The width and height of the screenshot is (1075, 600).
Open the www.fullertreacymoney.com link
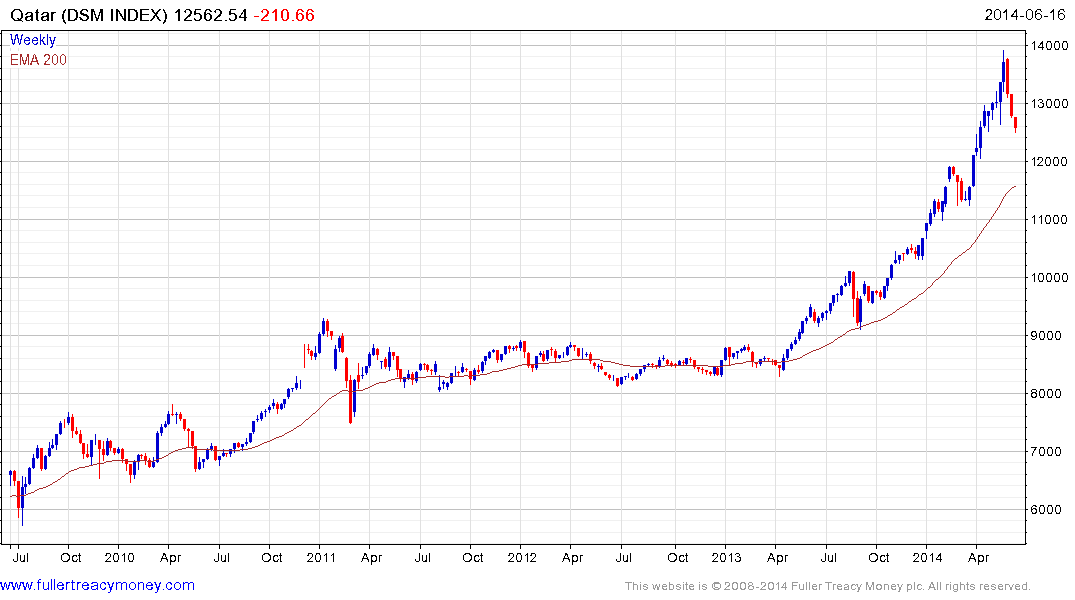click(x=97, y=586)
